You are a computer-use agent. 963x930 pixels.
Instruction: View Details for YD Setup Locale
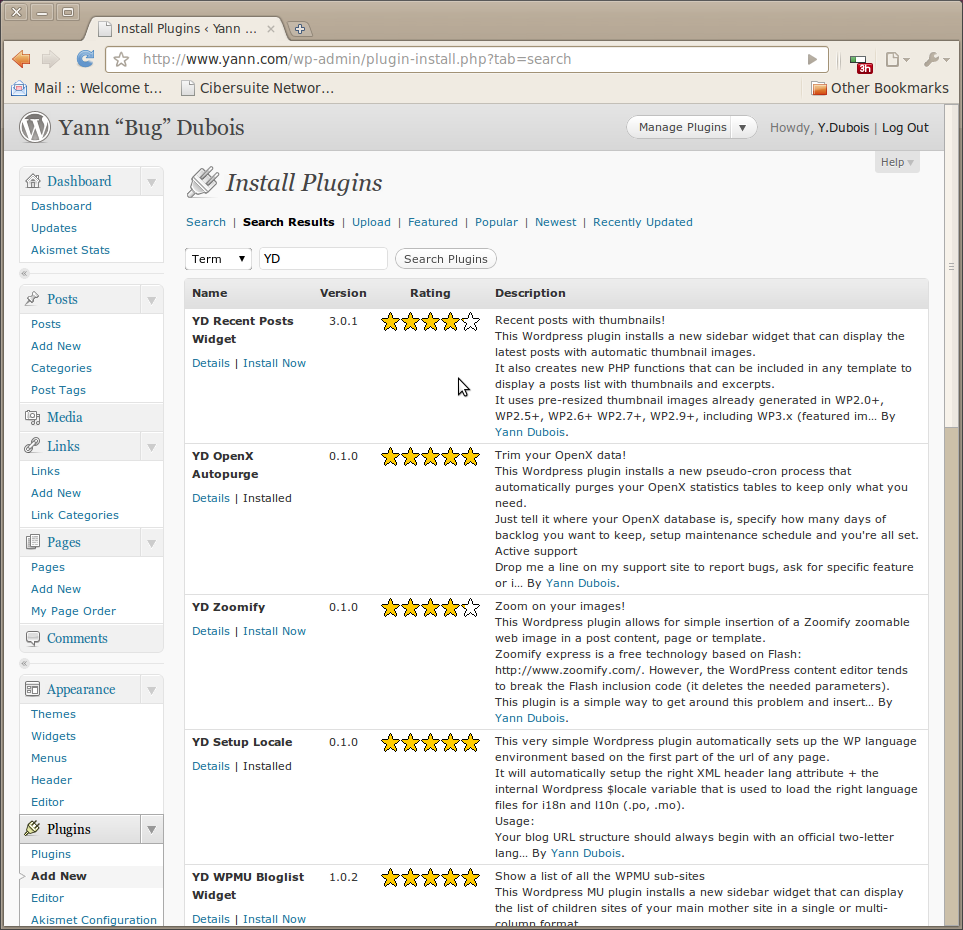[211, 766]
